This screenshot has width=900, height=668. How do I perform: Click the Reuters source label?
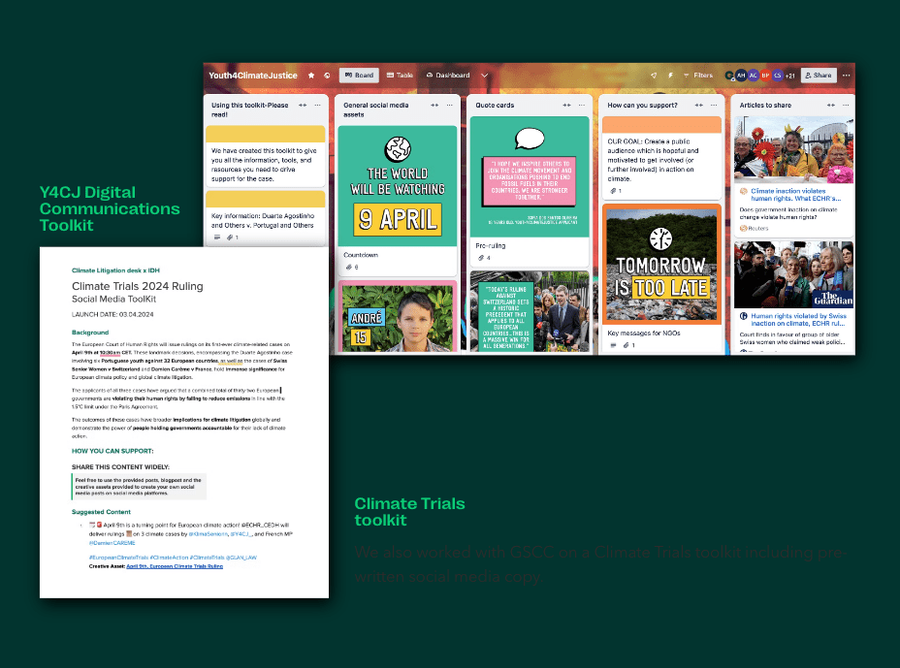[x=754, y=228]
